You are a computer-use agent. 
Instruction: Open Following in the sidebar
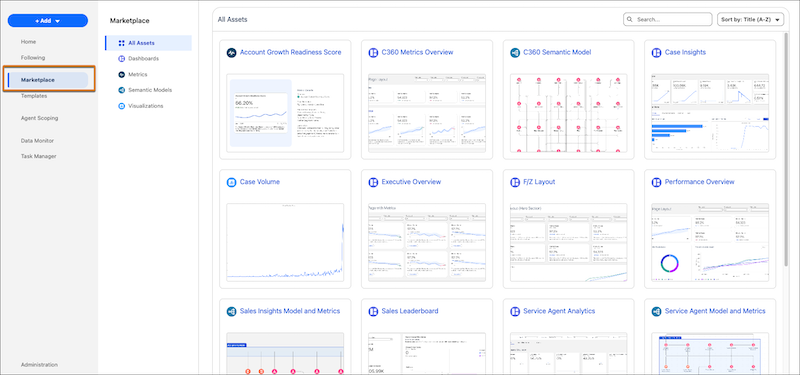33,58
